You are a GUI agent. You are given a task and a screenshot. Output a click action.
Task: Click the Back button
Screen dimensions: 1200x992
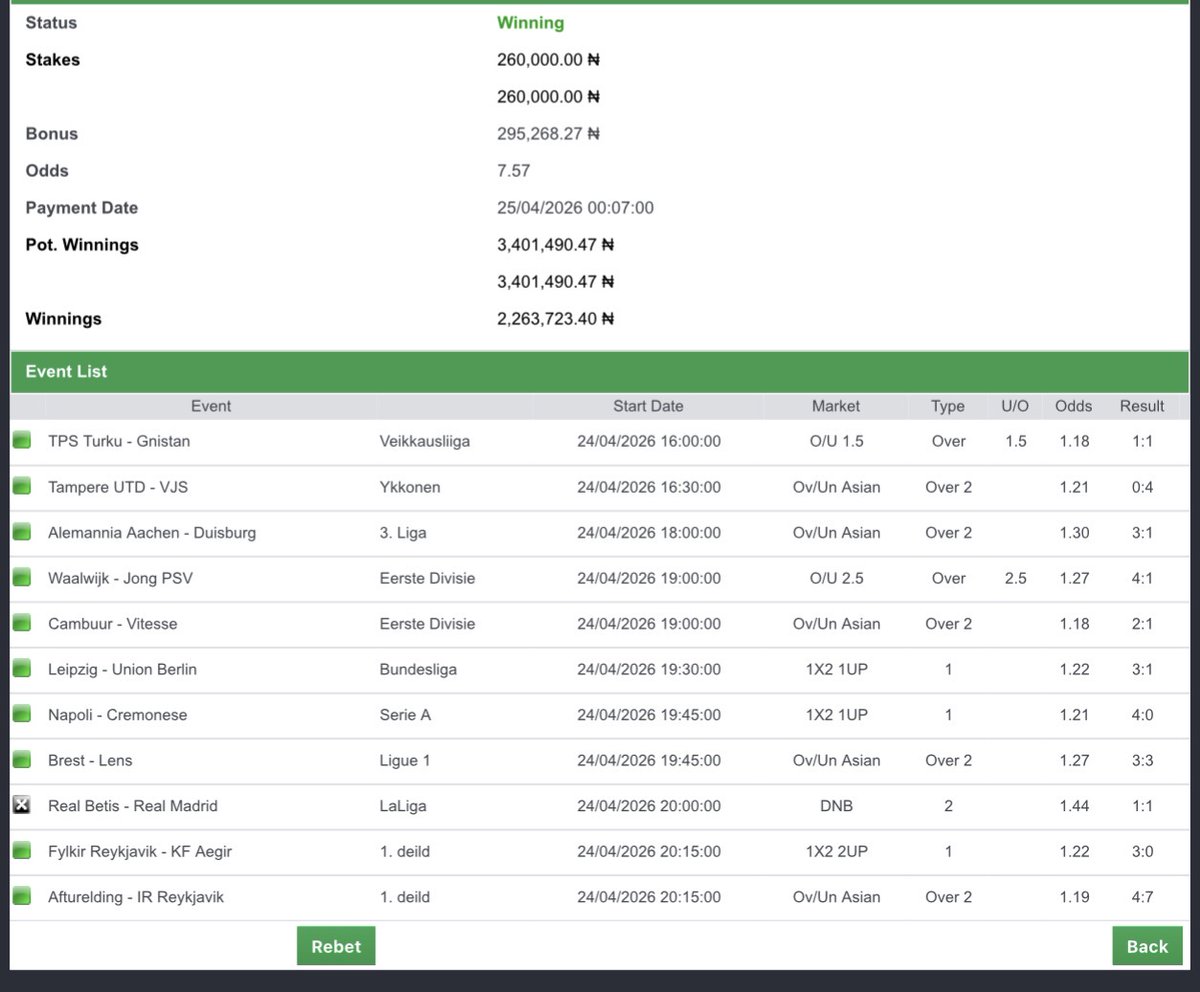(x=1146, y=945)
